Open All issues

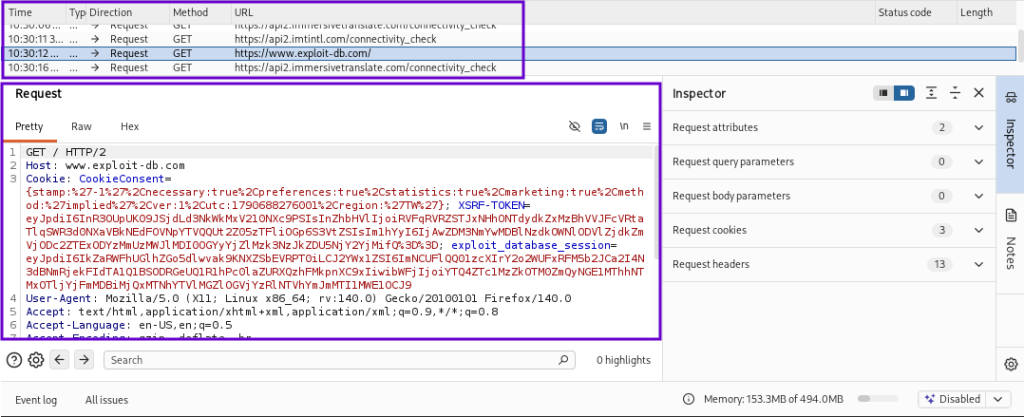click(x=106, y=400)
